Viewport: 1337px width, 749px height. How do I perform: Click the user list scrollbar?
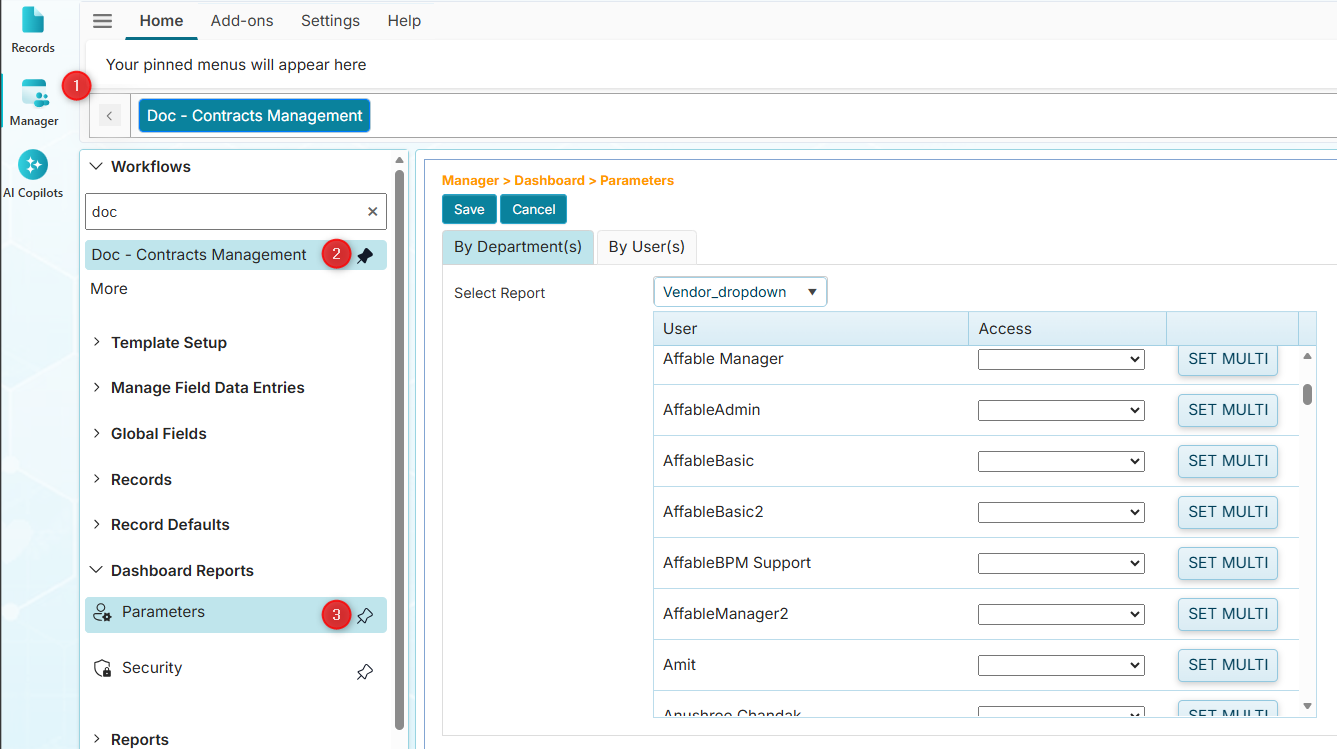1307,396
